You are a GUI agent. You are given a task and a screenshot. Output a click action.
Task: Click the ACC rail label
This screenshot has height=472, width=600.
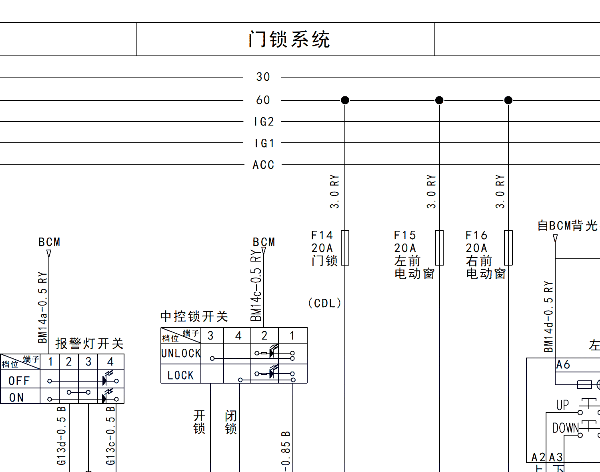263,165
